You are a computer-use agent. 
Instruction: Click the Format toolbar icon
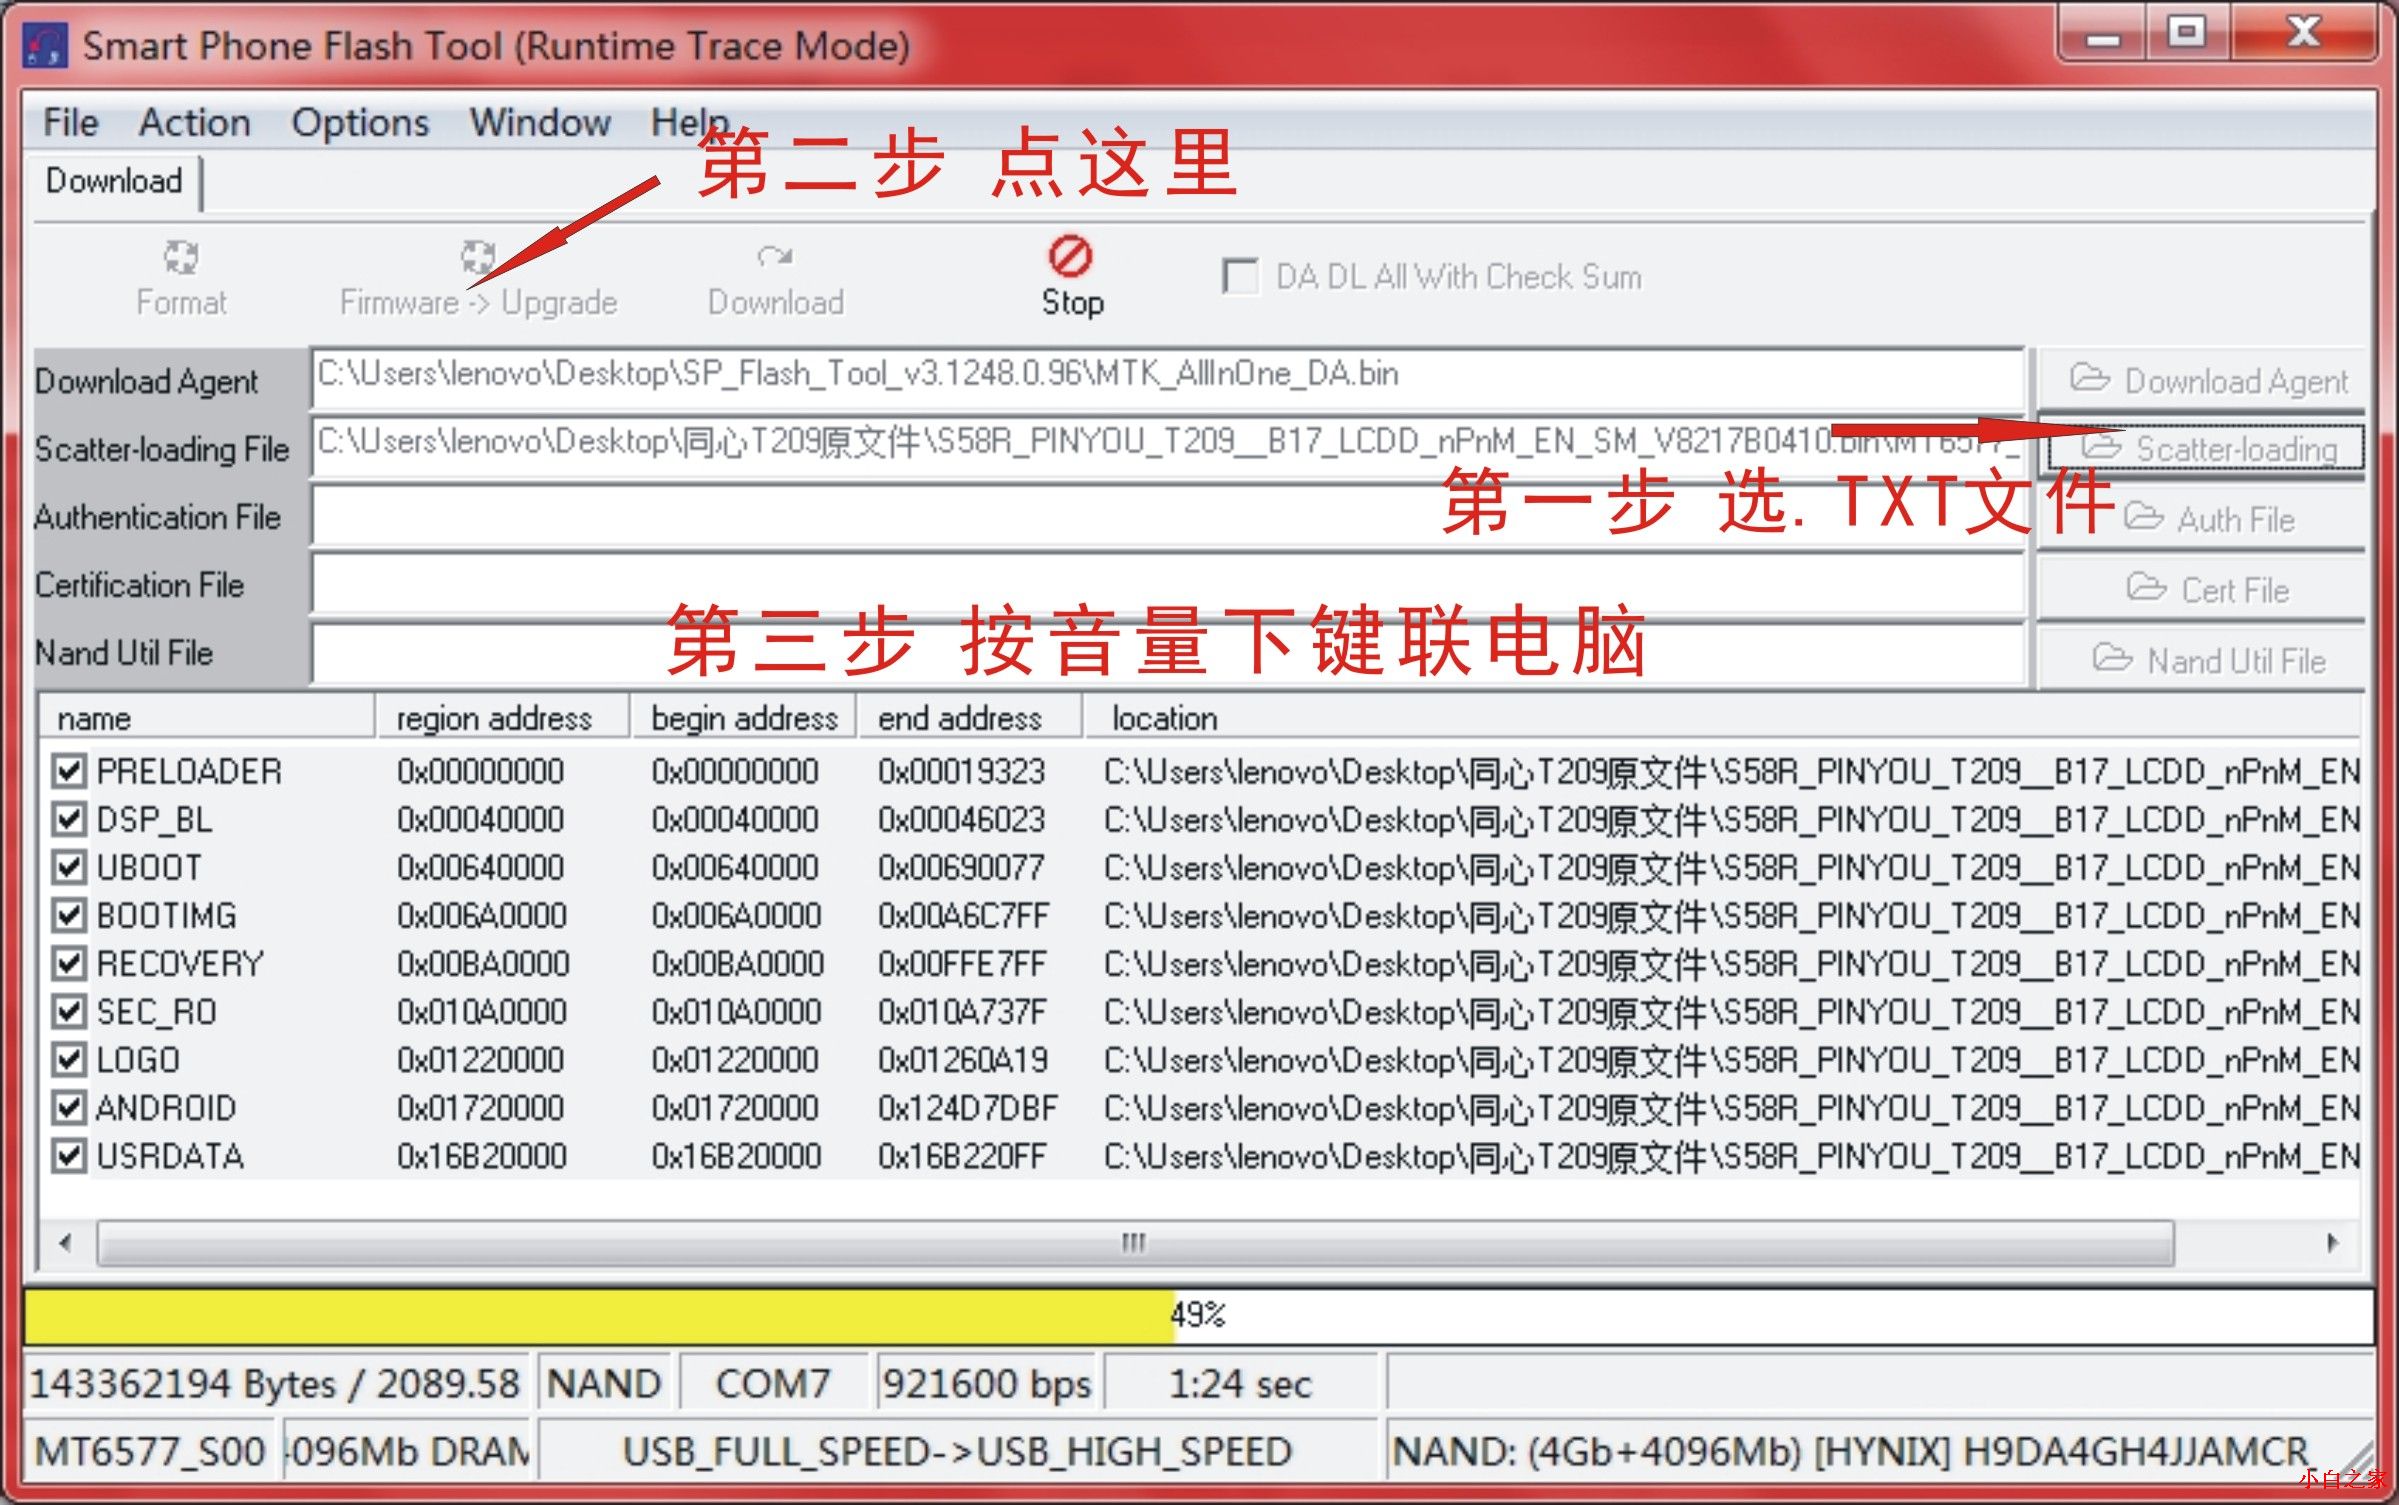click(181, 257)
